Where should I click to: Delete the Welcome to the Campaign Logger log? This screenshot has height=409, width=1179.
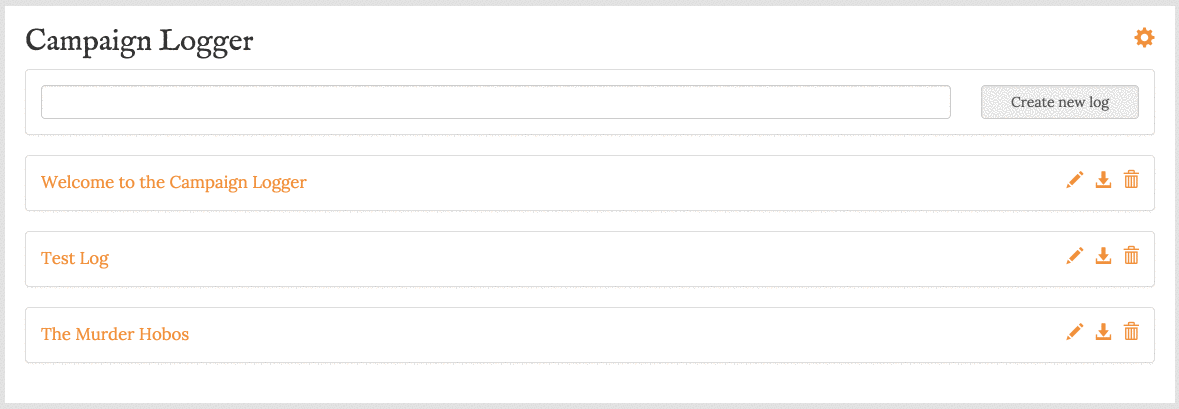pyautogui.click(x=1131, y=180)
